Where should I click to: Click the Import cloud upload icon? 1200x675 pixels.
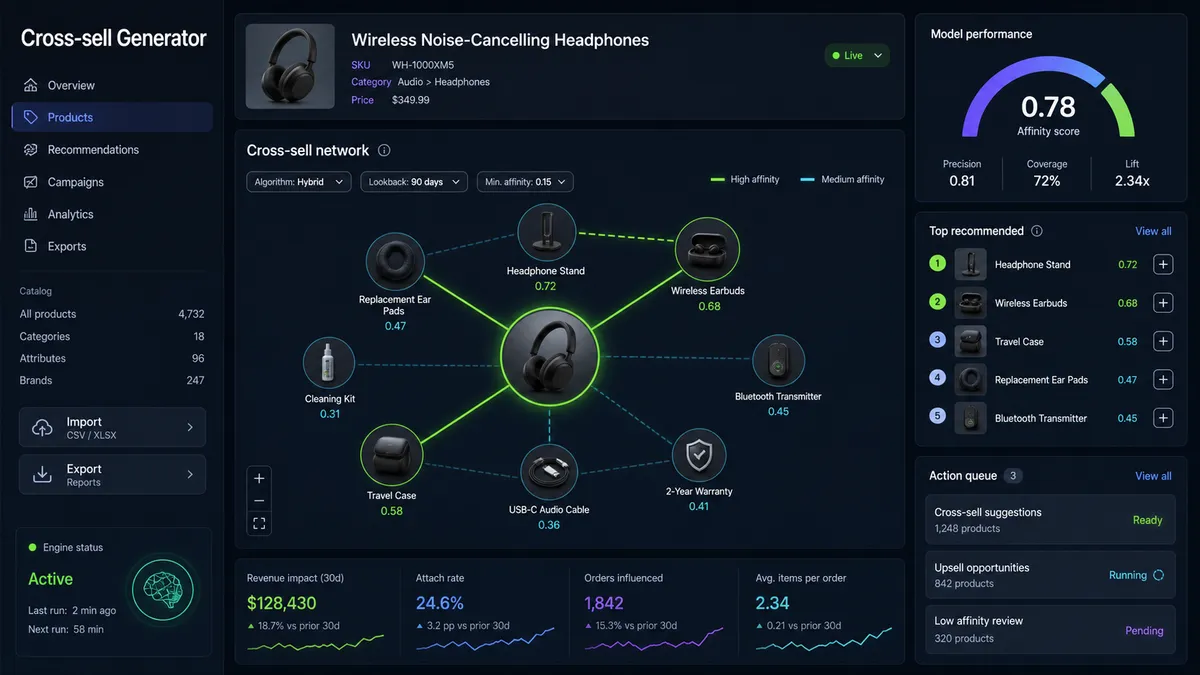click(x=43, y=427)
